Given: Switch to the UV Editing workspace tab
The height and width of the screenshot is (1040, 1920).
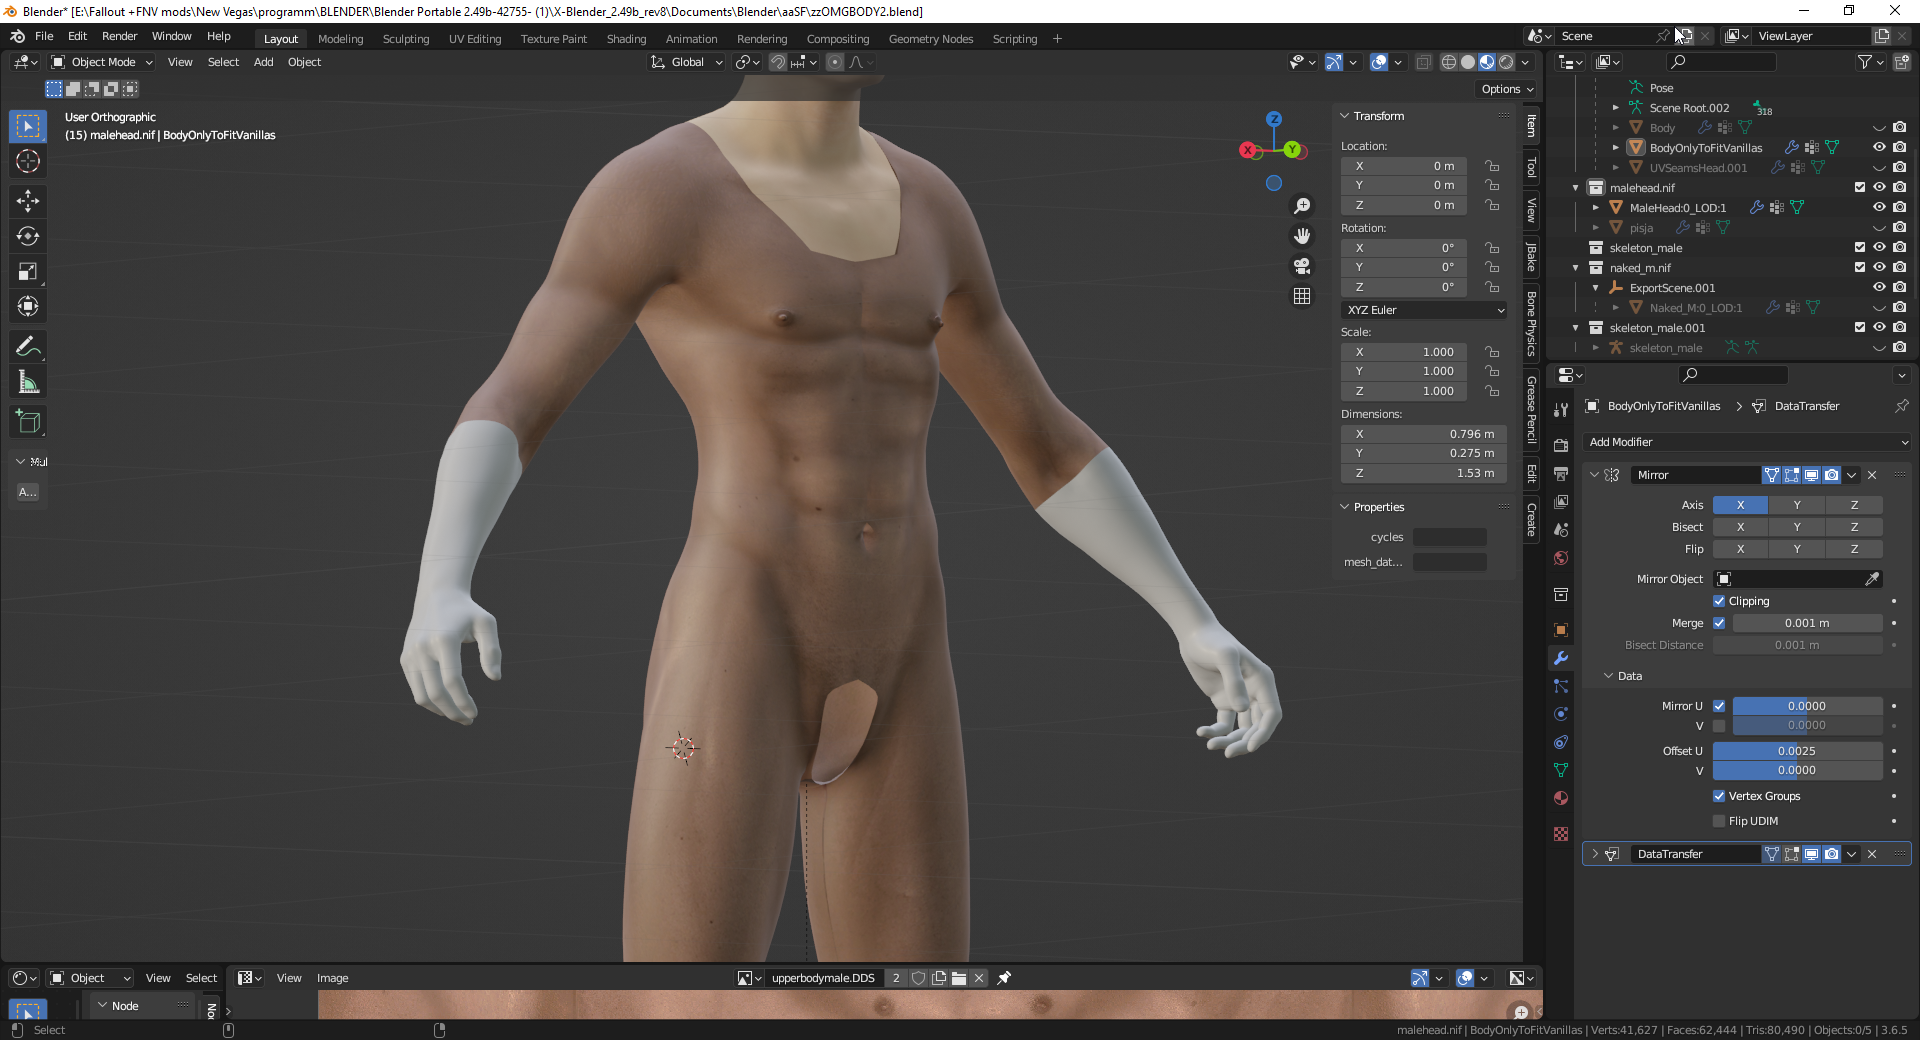Looking at the screenshot, I should [x=475, y=39].
